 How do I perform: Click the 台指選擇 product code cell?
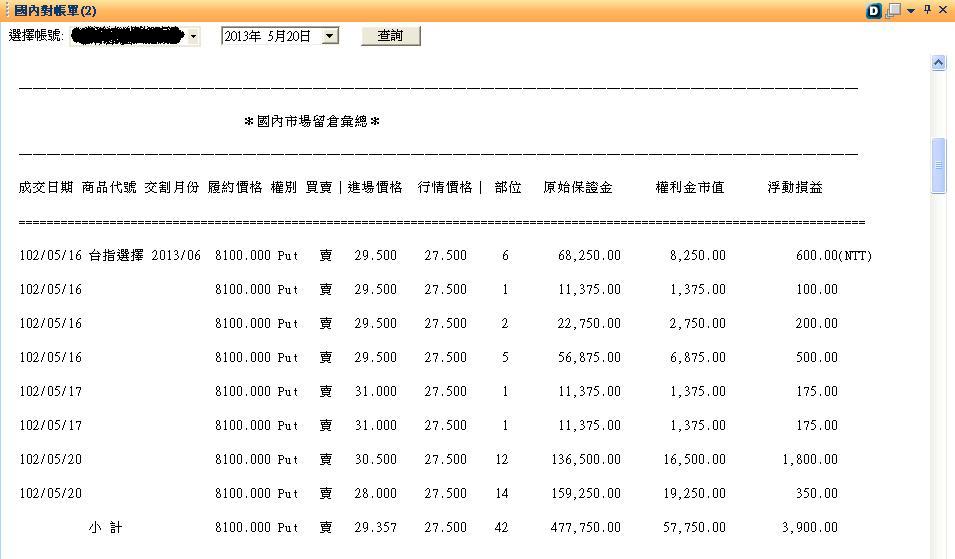pos(116,255)
